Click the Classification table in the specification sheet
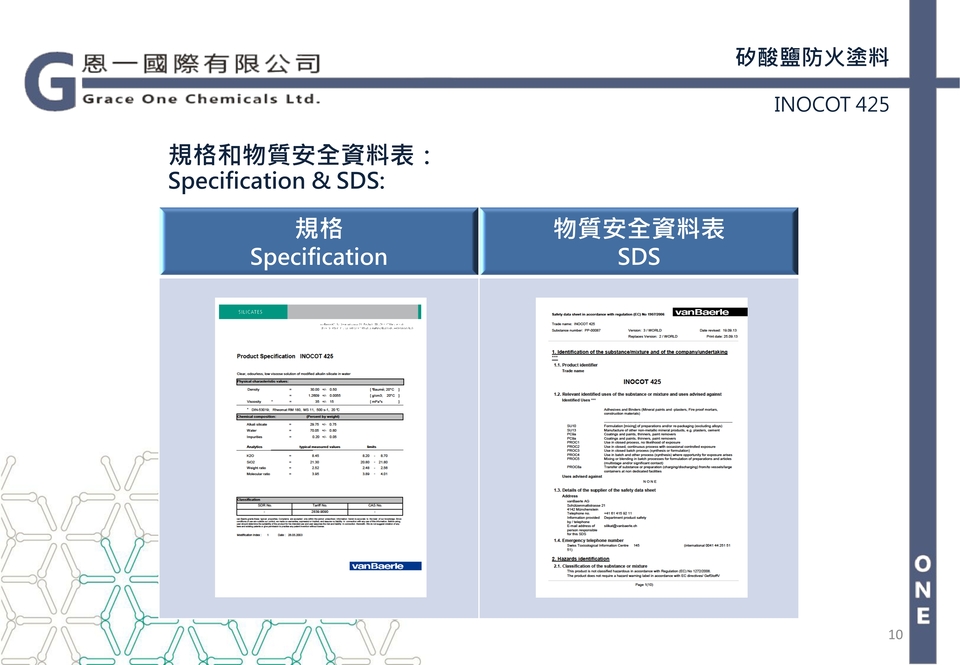The width and height of the screenshot is (960, 665). [319, 506]
